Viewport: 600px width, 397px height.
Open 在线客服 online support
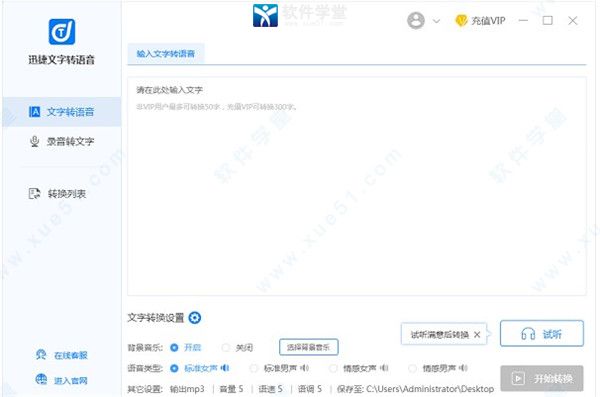click(x=62, y=355)
